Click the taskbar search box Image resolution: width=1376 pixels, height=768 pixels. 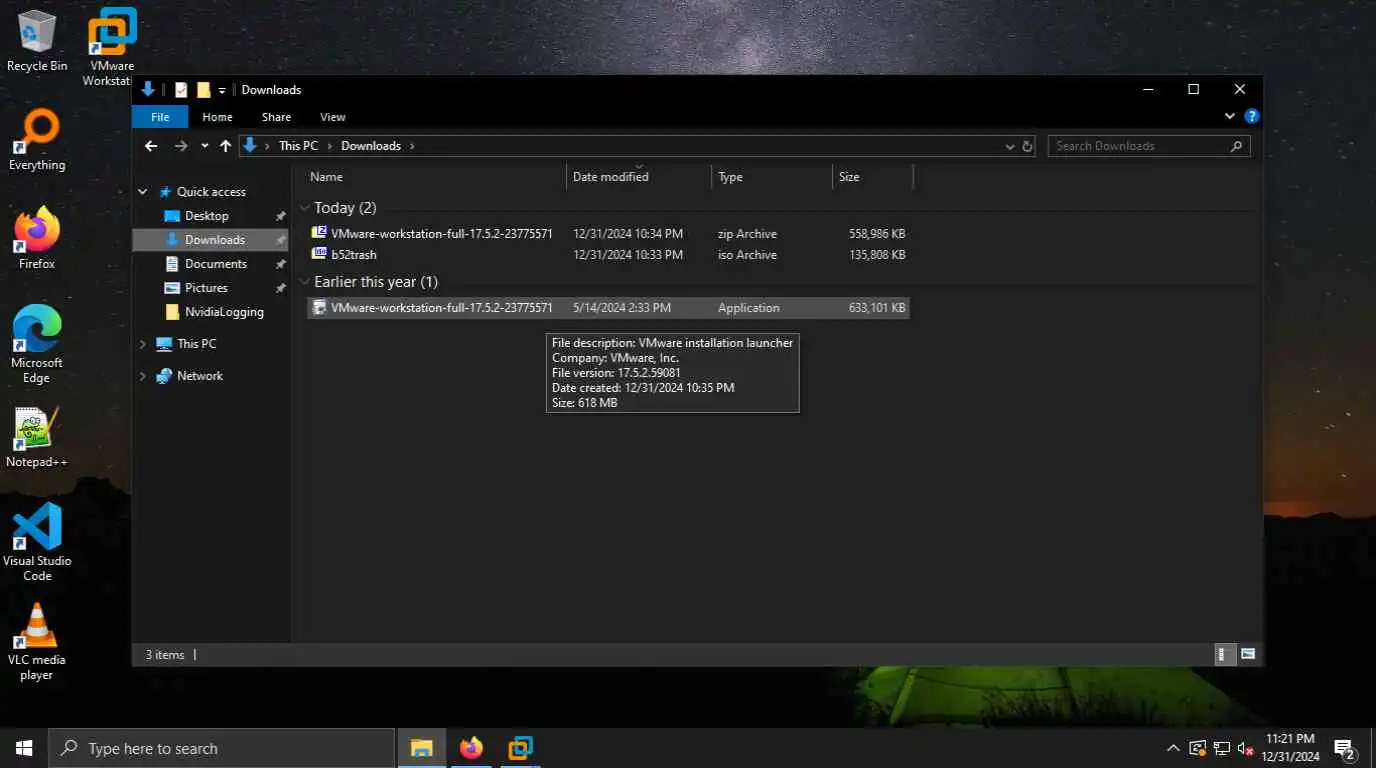pyautogui.click(x=221, y=748)
